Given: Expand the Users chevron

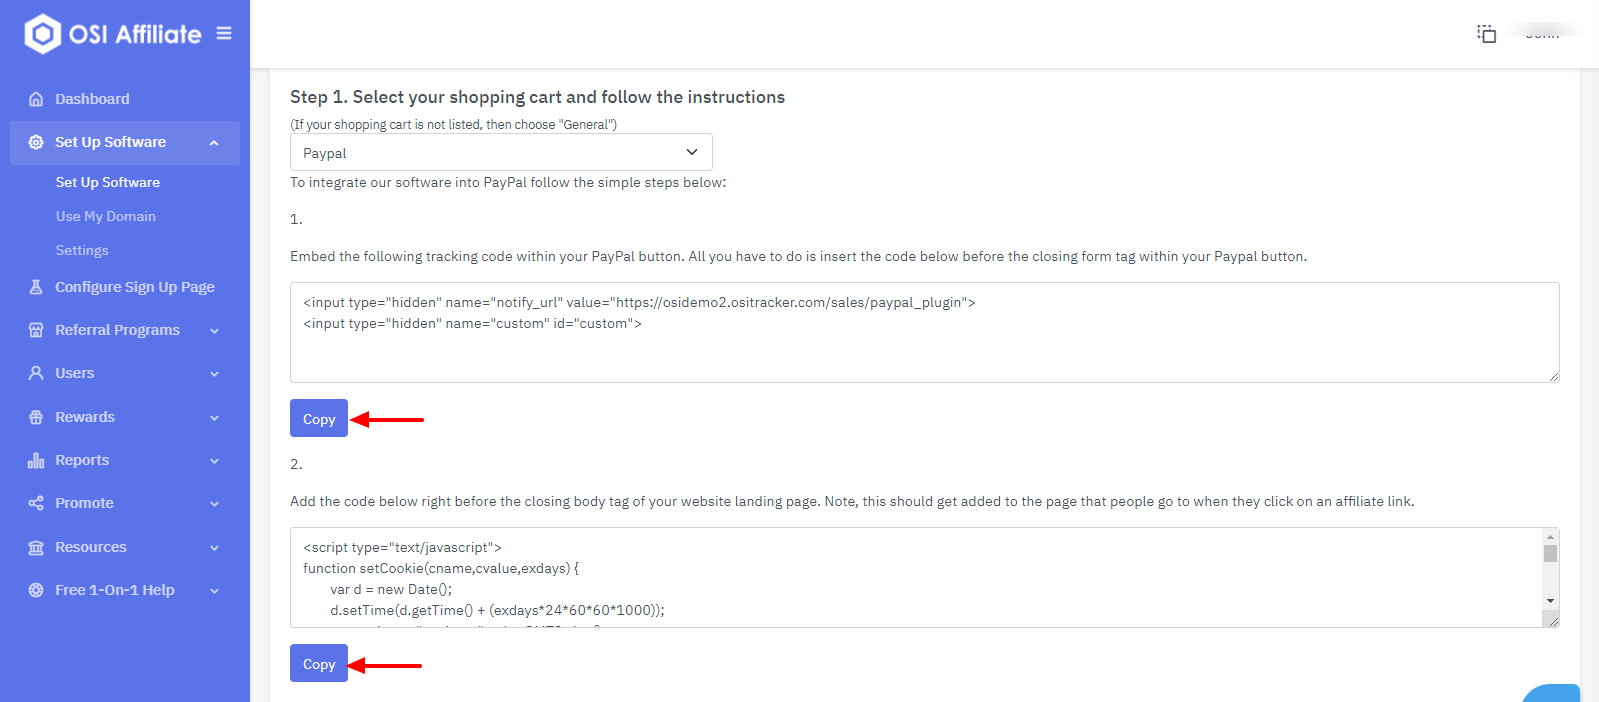Looking at the screenshot, I should pos(214,374).
